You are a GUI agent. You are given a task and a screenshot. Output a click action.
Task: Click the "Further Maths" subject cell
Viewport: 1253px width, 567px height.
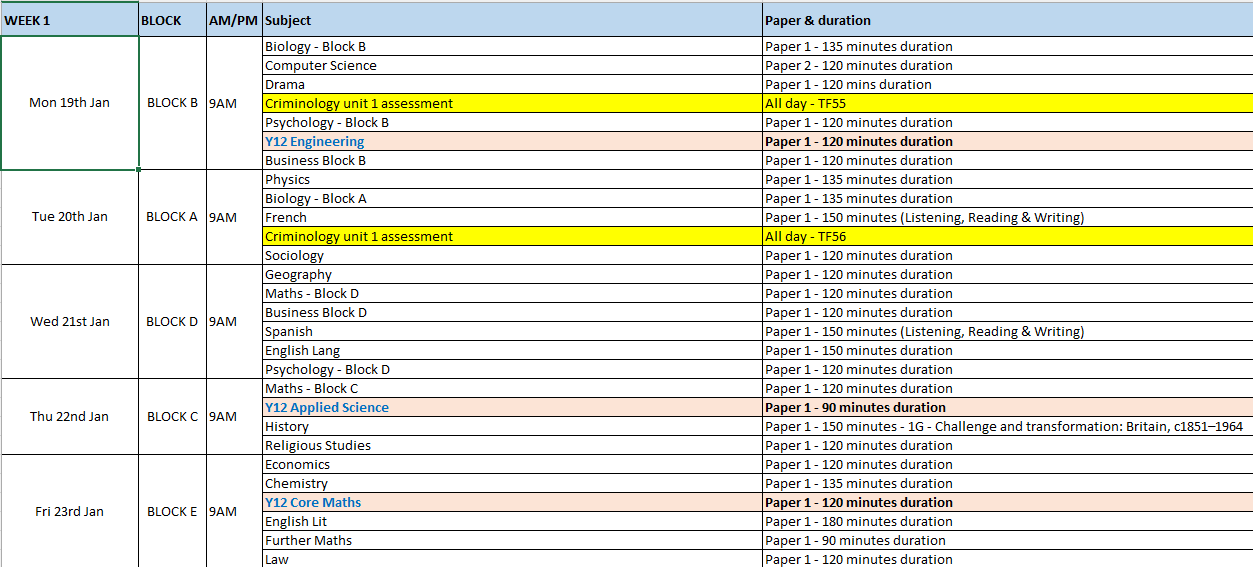pos(511,541)
